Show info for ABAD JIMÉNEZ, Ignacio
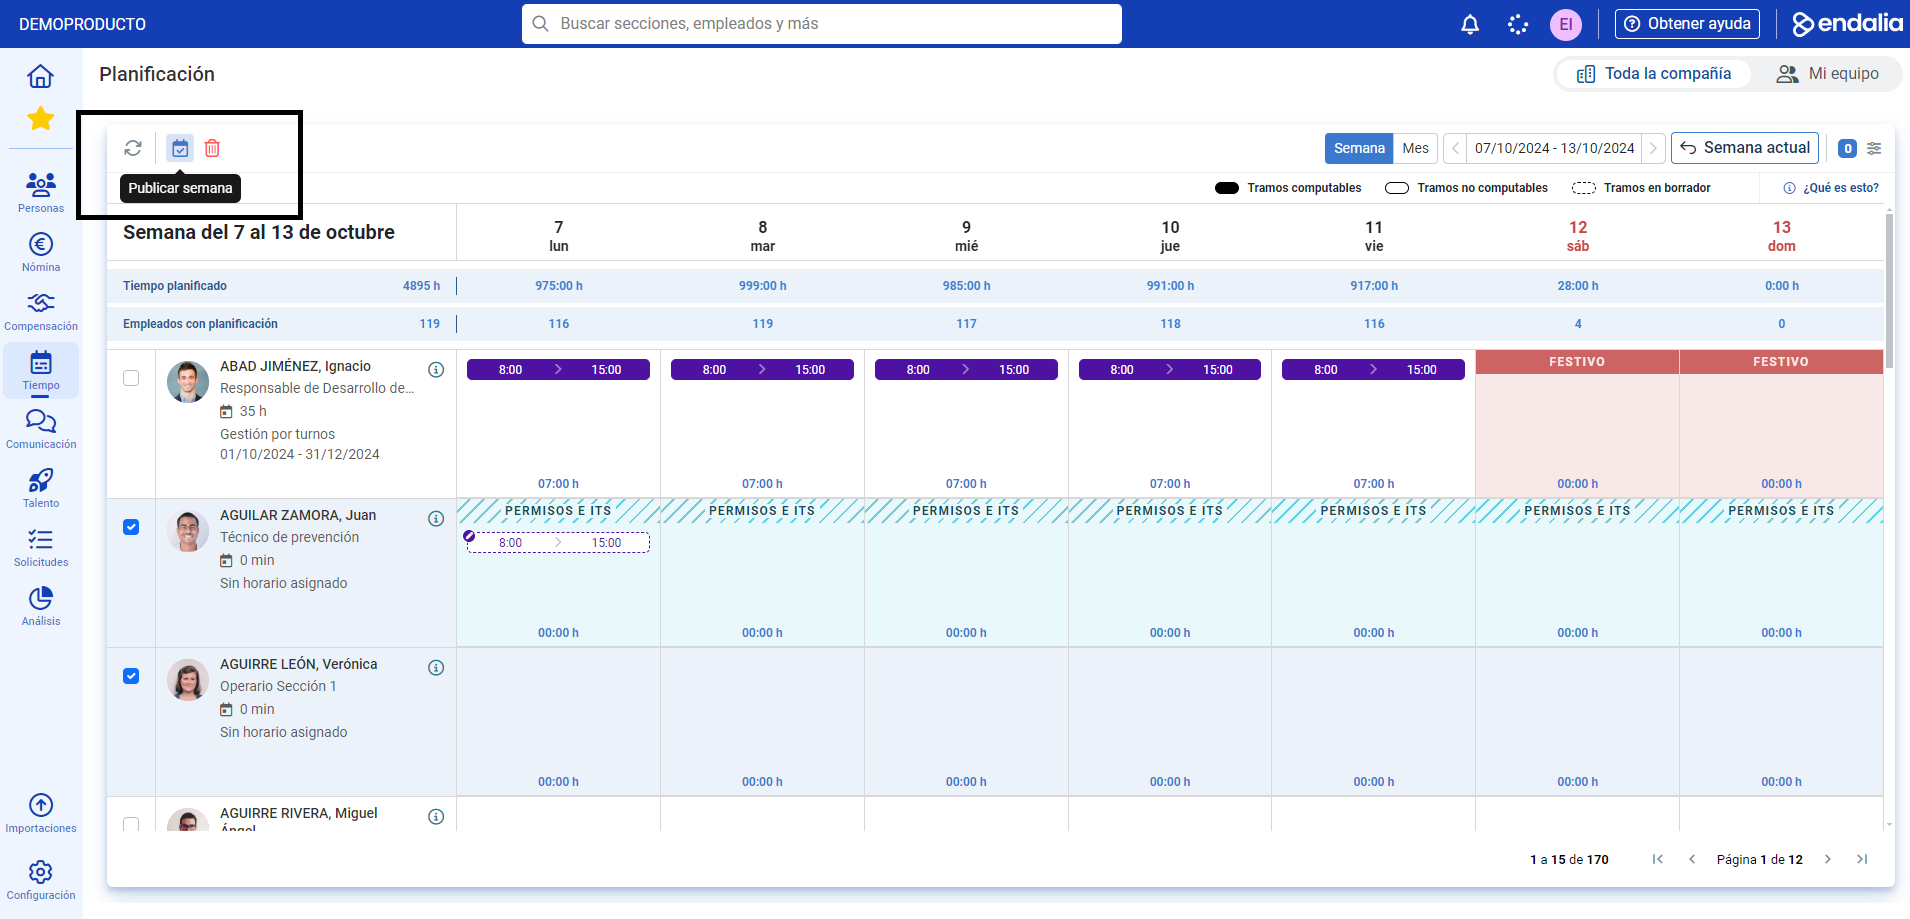The image size is (1910, 919). click(x=436, y=369)
